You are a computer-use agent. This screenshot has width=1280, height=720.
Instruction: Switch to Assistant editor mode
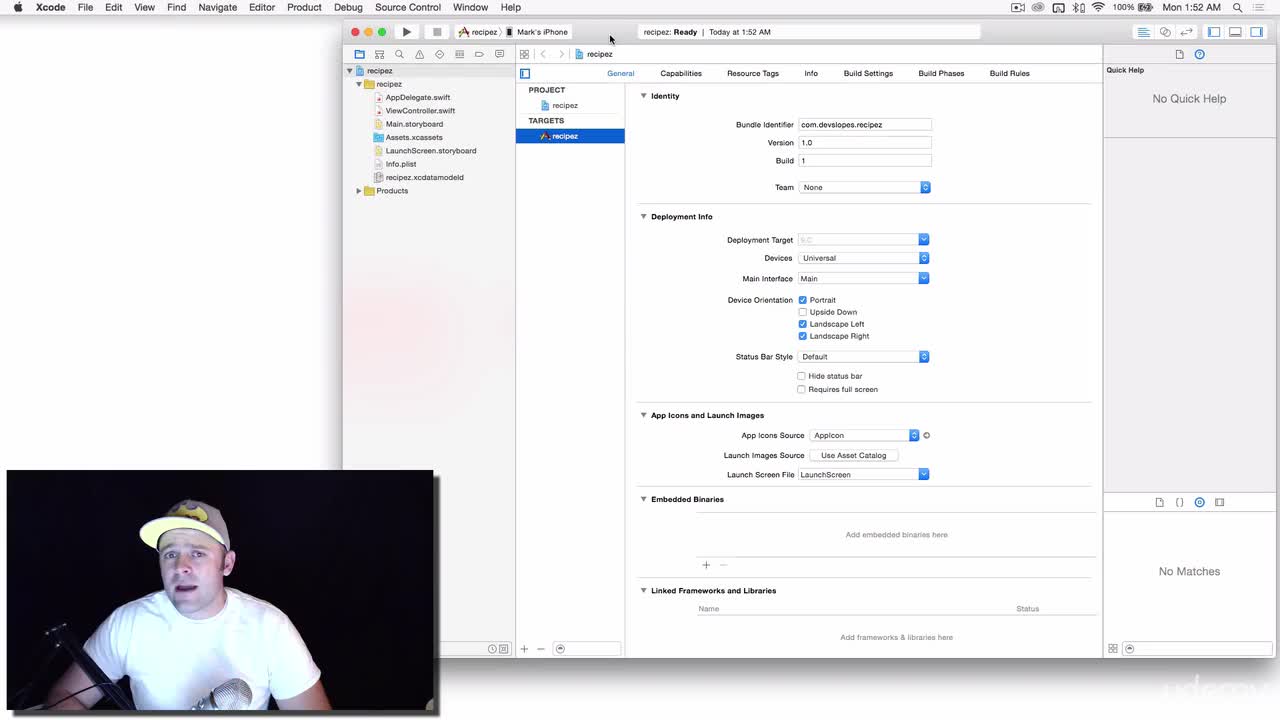[1165, 32]
